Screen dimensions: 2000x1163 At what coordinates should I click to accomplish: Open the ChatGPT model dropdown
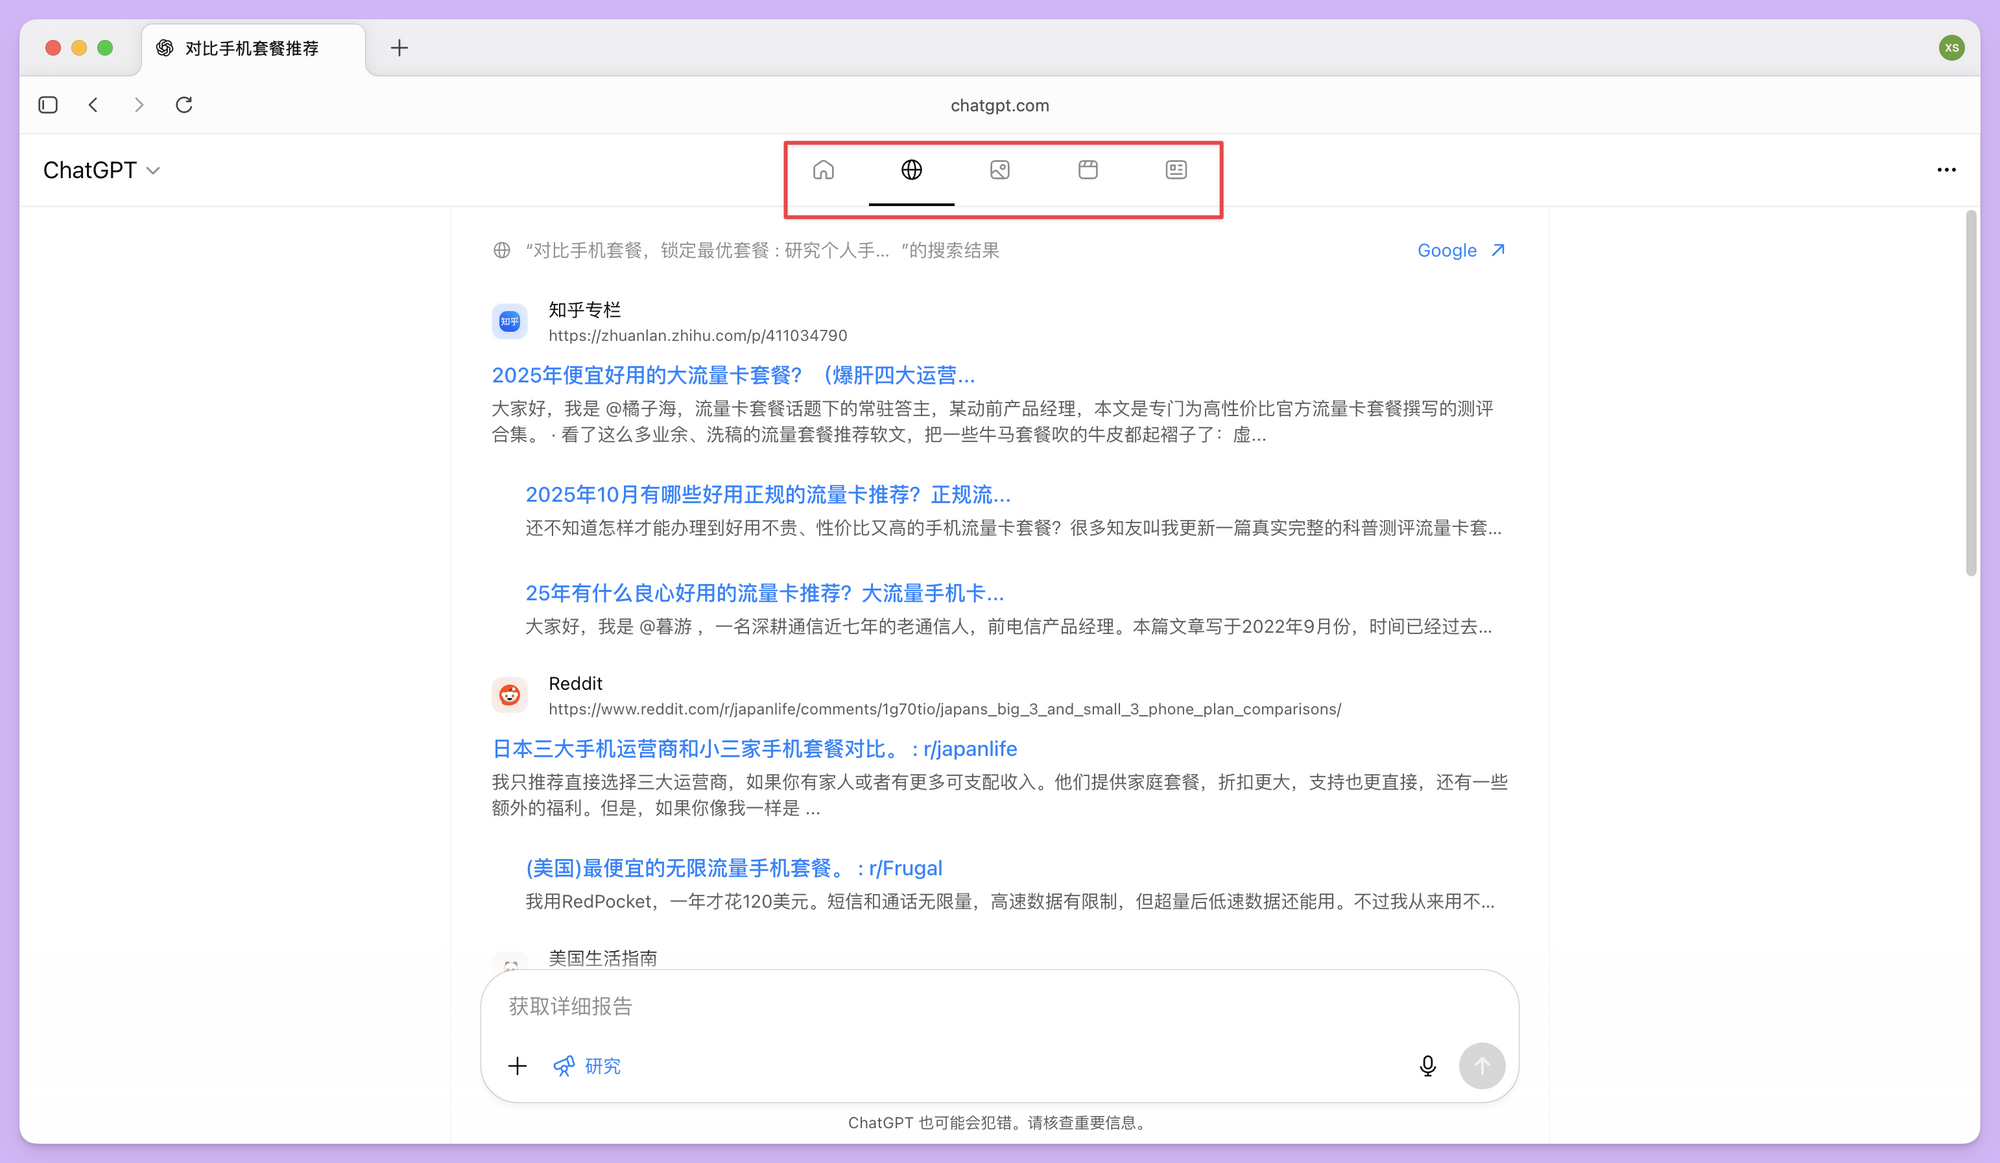pyautogui.click(x=101, y=170)
